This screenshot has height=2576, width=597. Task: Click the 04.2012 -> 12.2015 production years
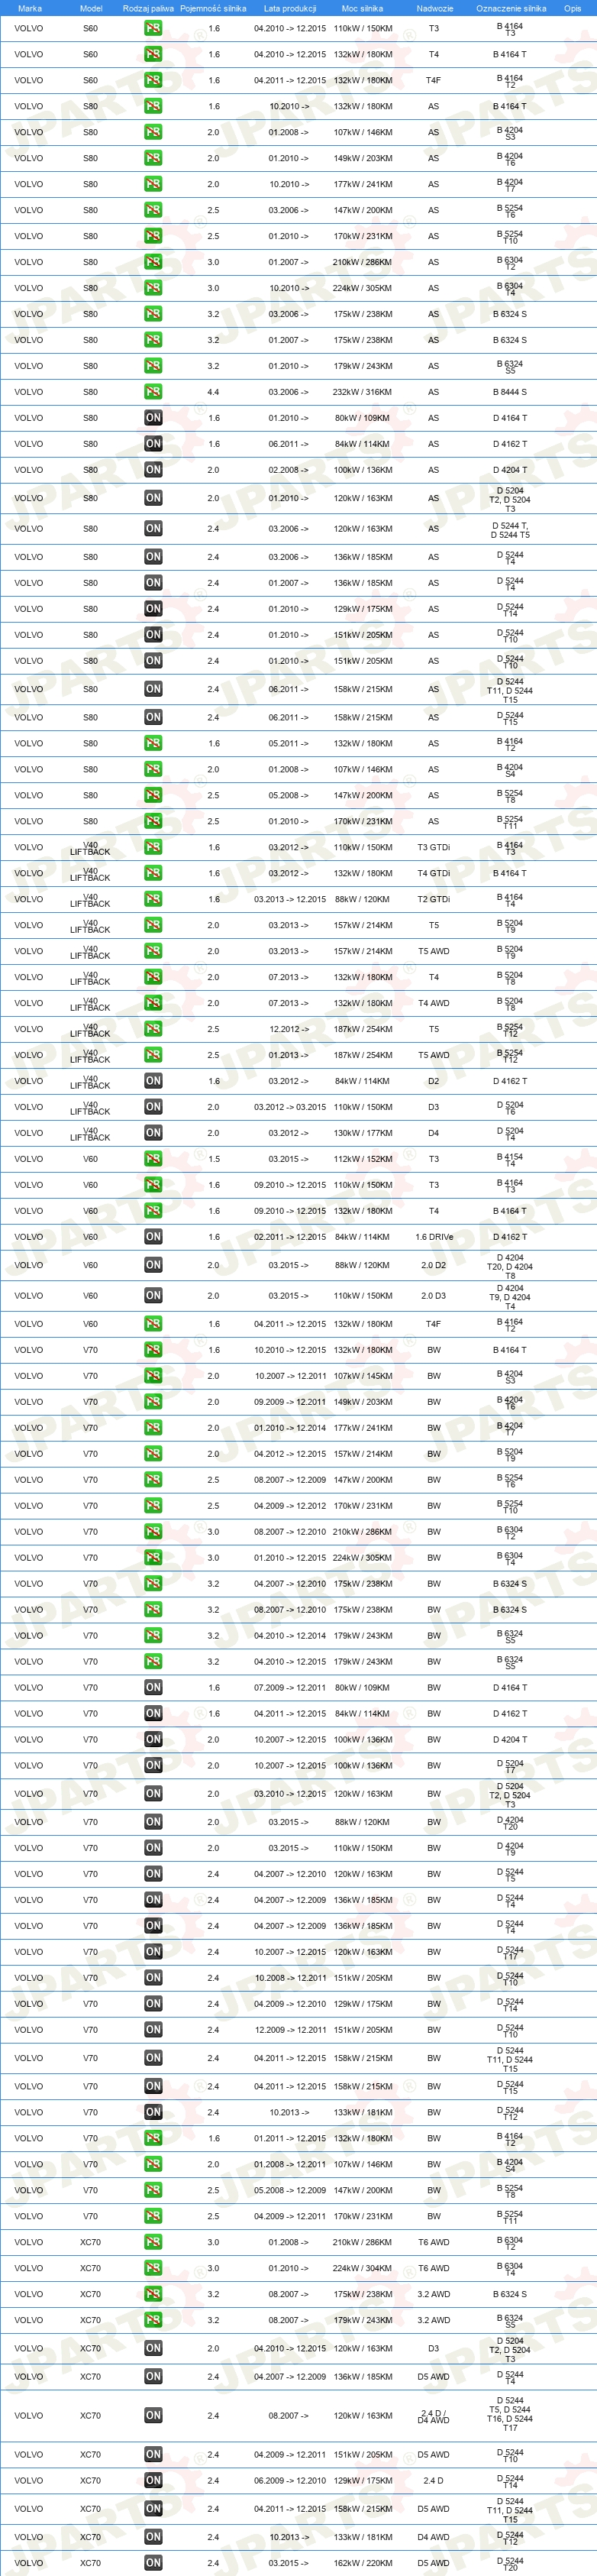(x=290, y=1454)
